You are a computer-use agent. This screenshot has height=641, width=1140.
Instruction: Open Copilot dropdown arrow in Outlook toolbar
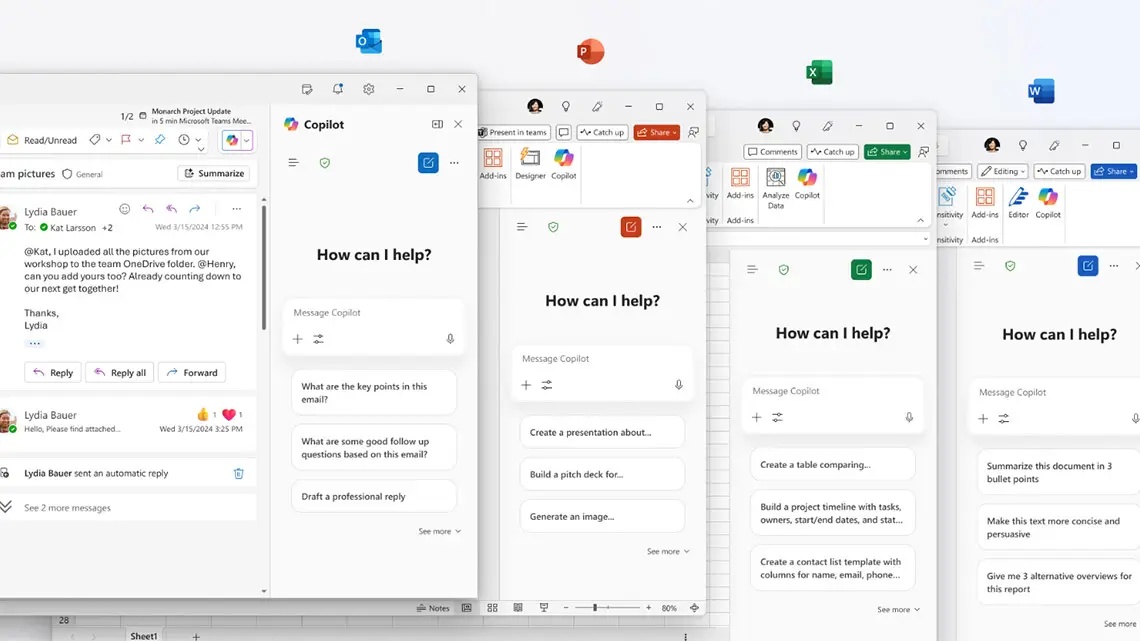coord(247,140)
